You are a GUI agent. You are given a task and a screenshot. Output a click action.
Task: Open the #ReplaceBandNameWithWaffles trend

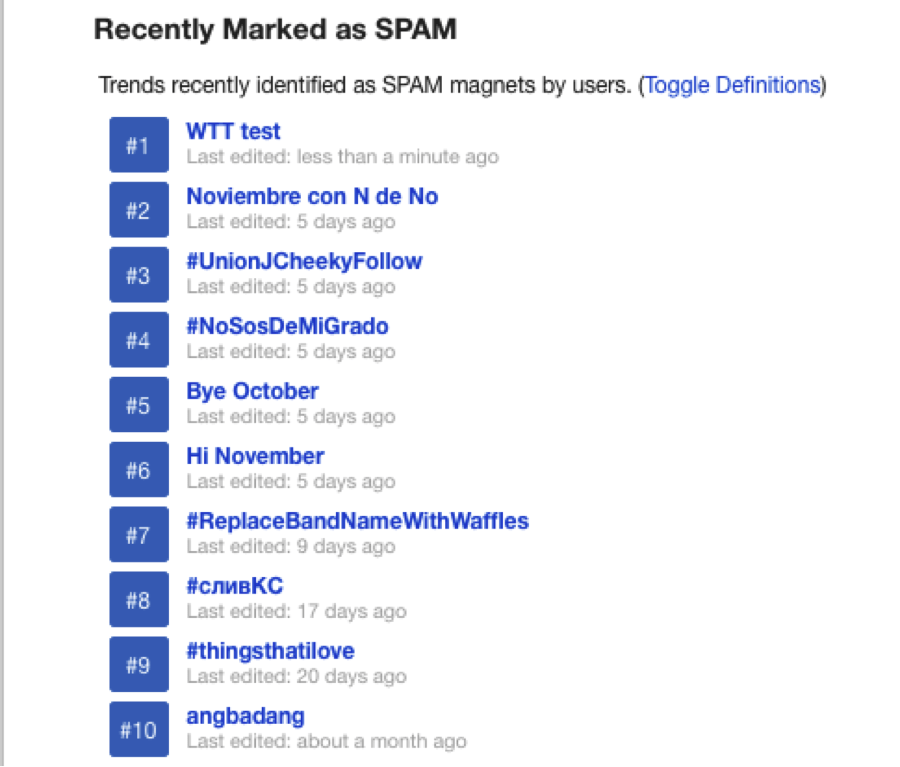(358, 521)
